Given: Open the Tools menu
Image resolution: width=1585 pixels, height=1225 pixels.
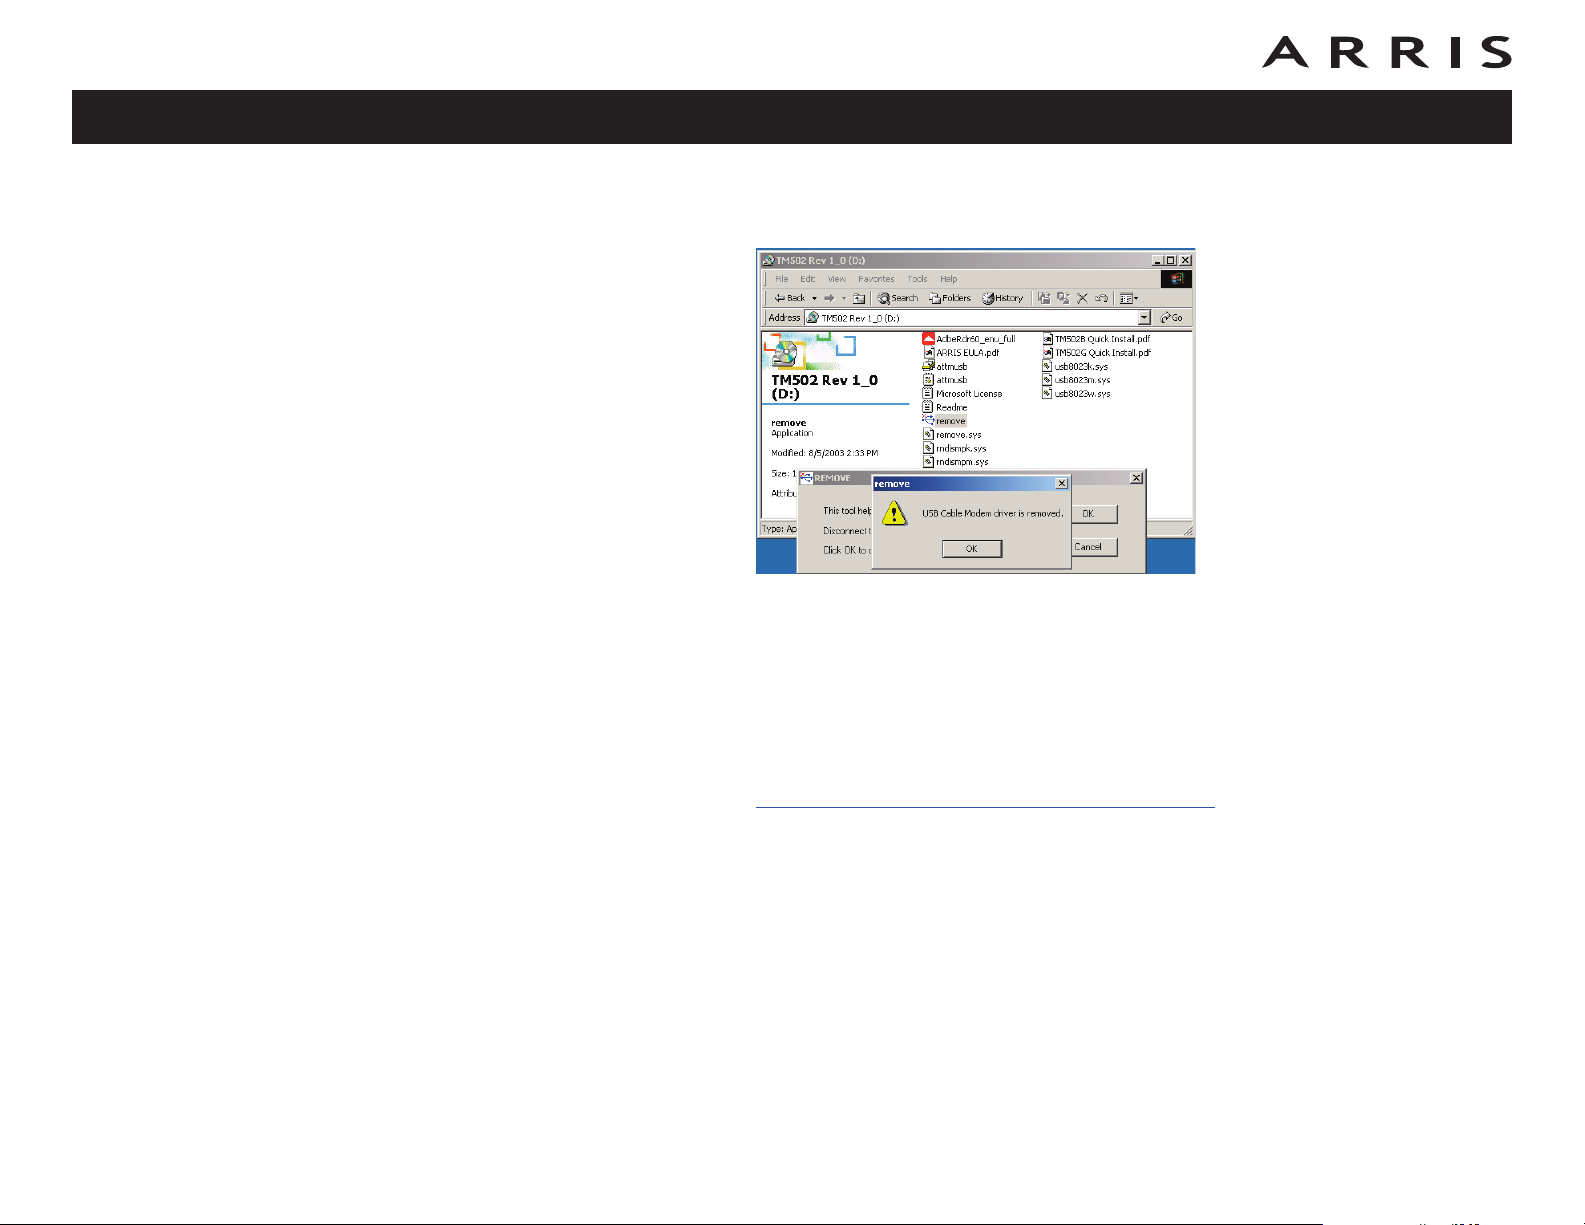Looking at the screenshot, I should coord(917,279).
